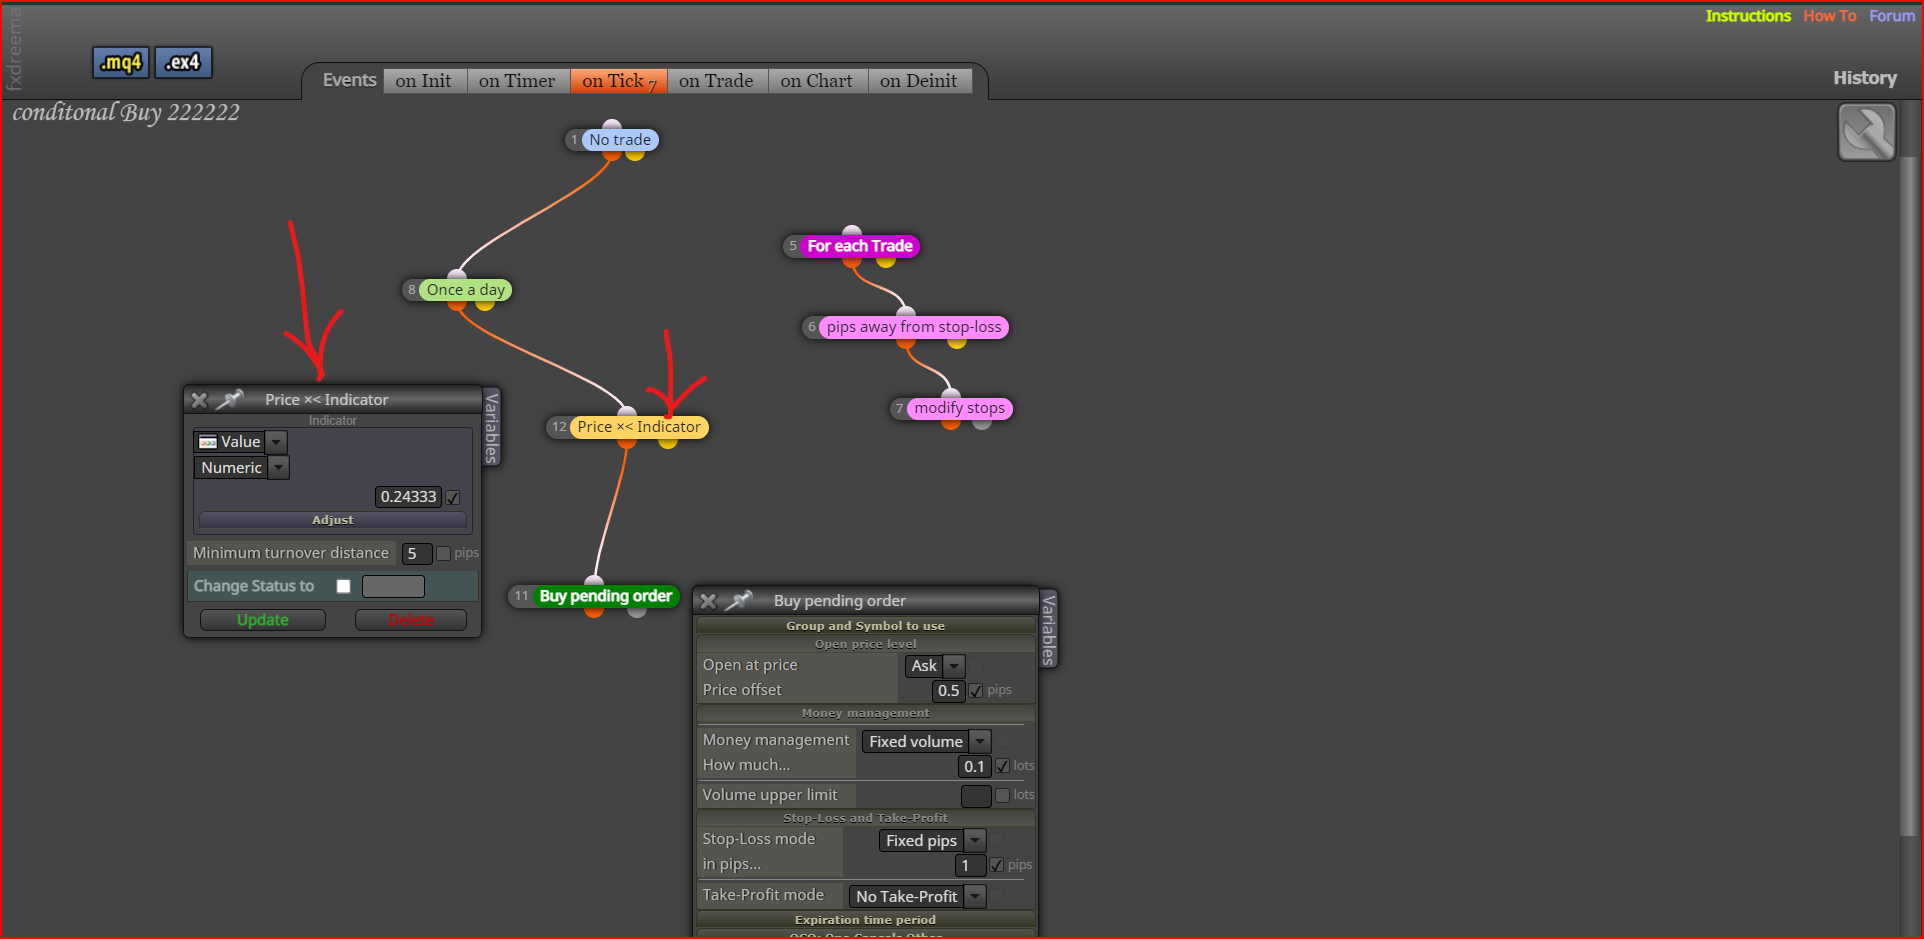Switch to the on Init tab
This screenshot has height=939, width=1924.
coord(424,81)
